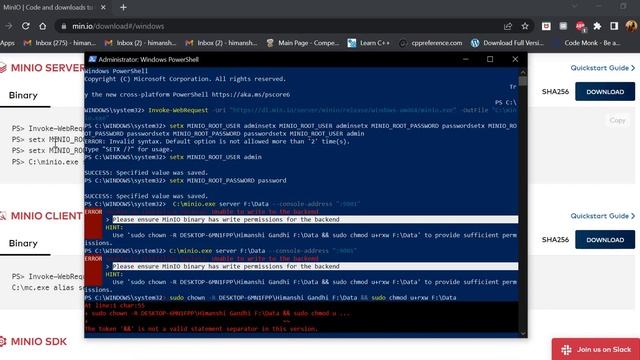Click the MinIO Client DOWNLOAD button

605,240
